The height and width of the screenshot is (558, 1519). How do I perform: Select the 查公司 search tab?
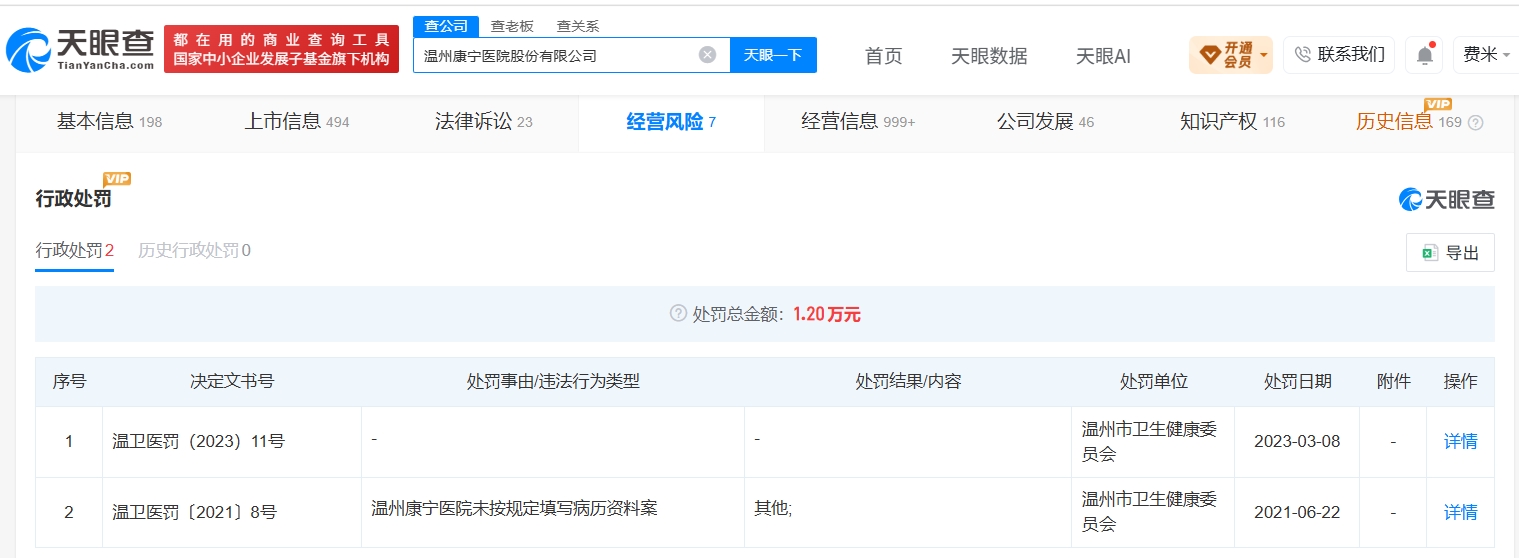[446, 26]
